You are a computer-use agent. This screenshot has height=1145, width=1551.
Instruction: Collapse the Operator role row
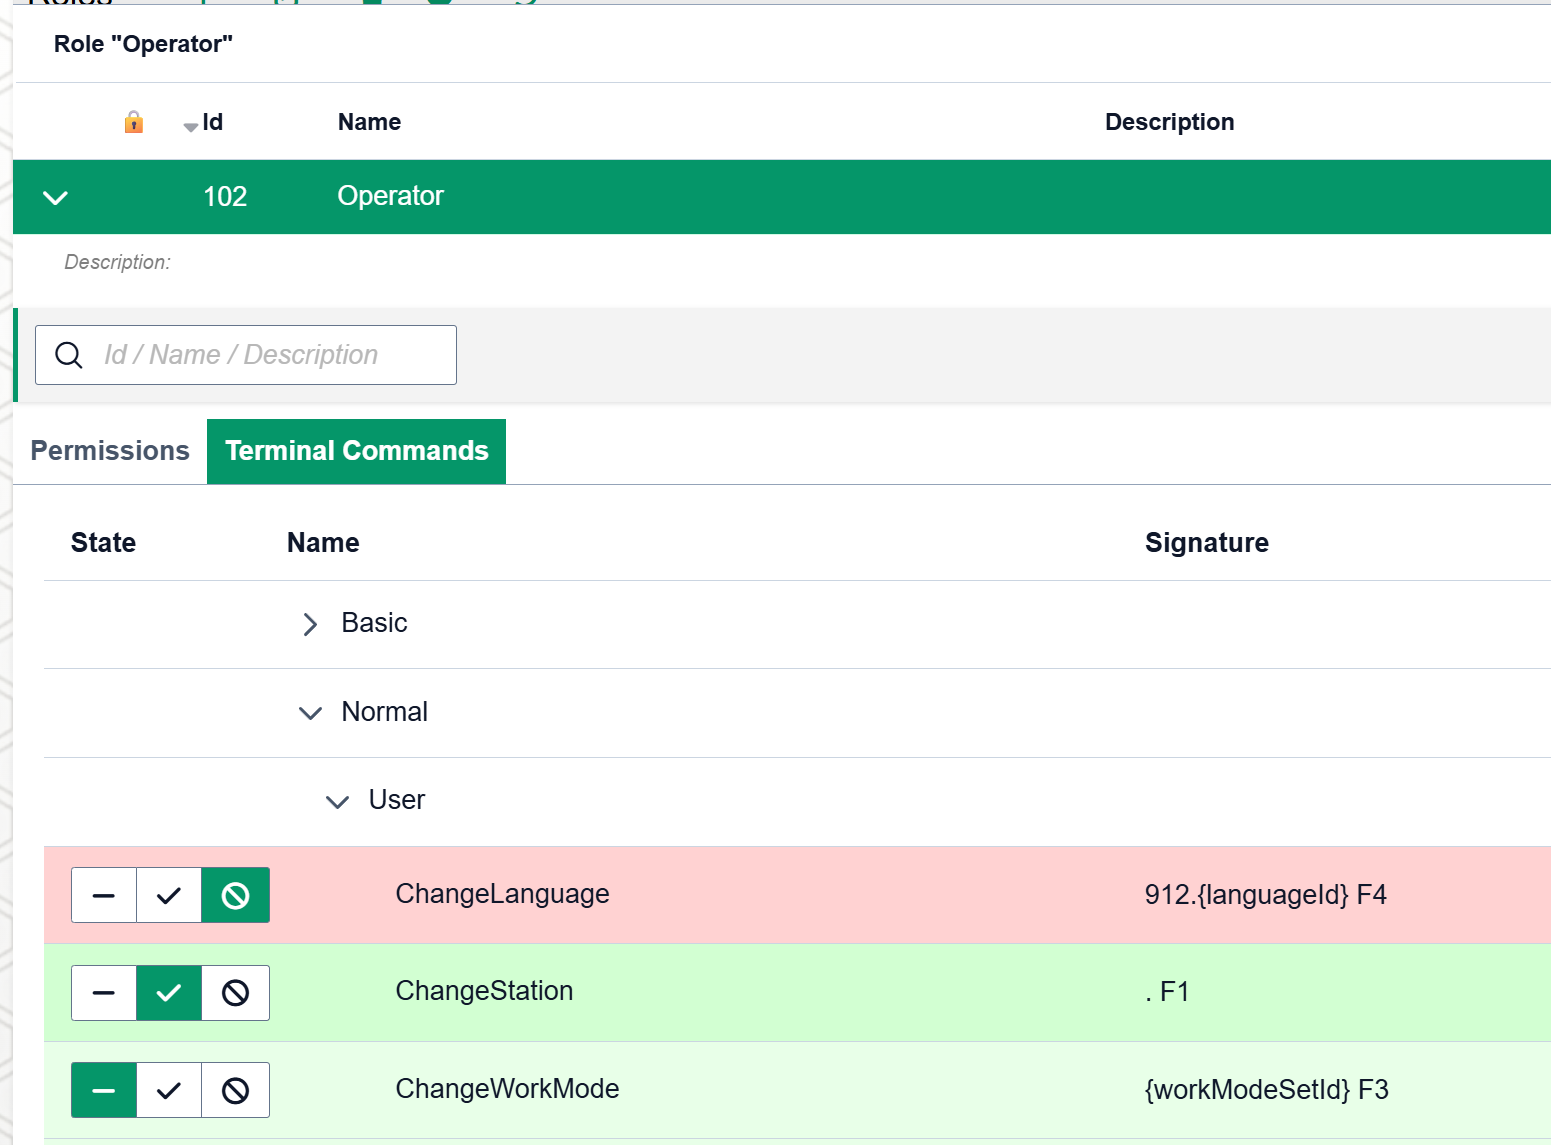(x=55, y=197)
